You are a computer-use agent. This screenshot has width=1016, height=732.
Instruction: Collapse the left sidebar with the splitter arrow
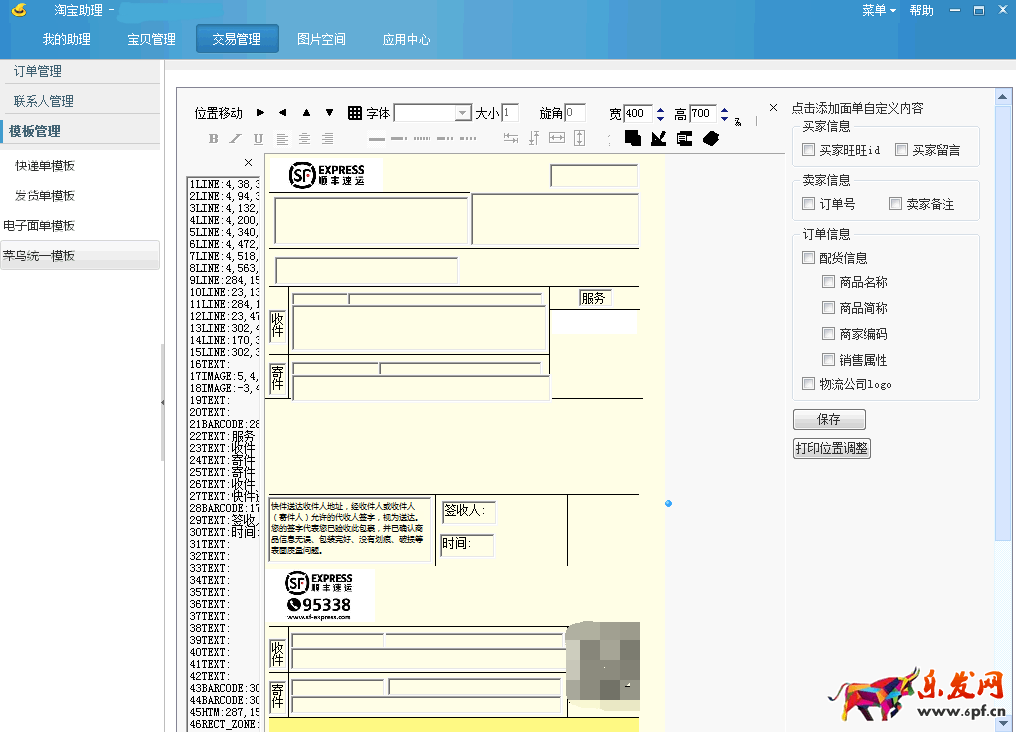162,401
